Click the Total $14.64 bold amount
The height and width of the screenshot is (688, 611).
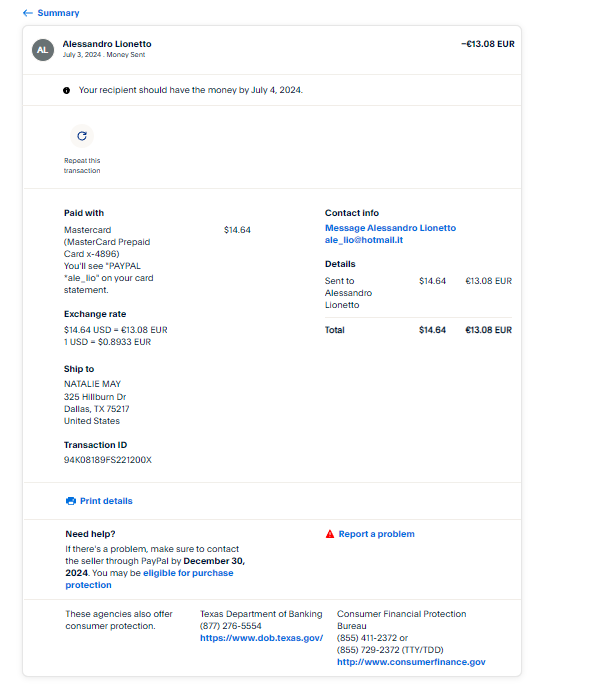tap(432, 330)
